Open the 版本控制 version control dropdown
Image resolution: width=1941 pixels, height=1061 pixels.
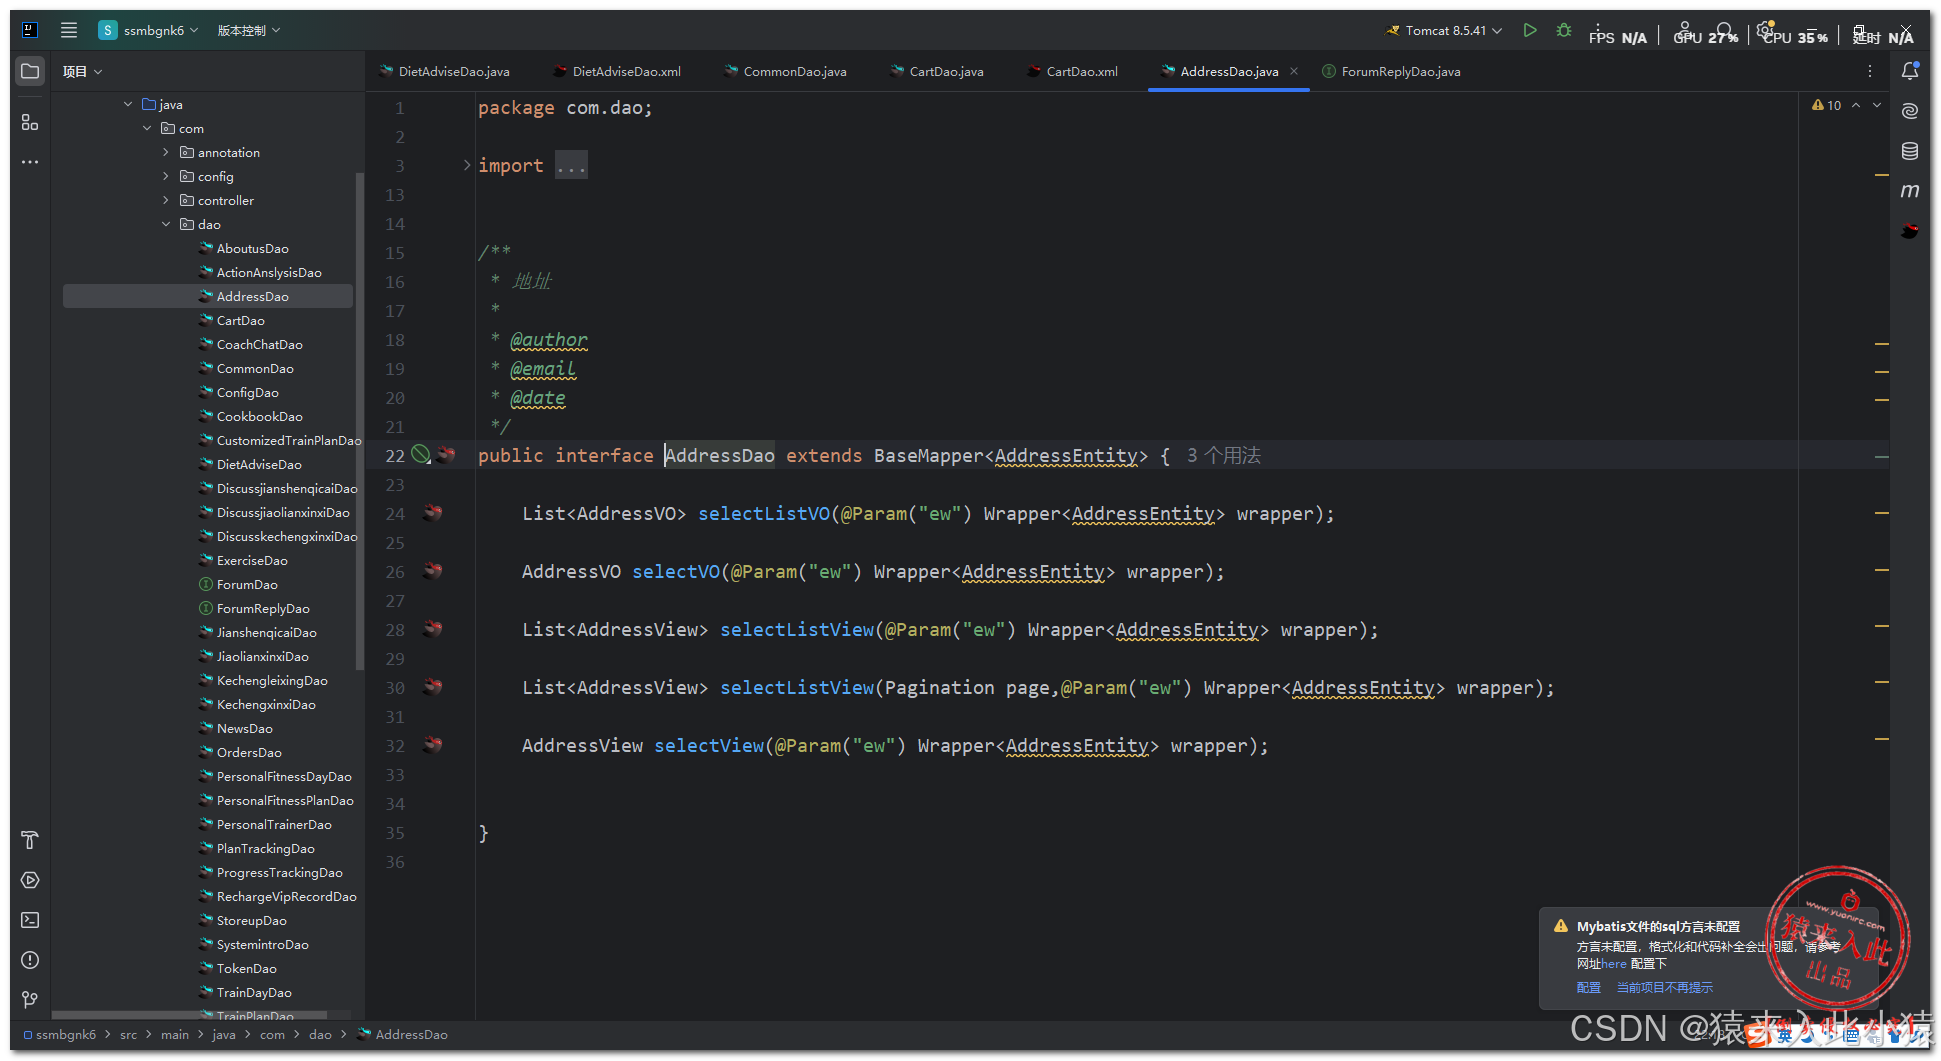pyautogui.click(x=249, y=30)
